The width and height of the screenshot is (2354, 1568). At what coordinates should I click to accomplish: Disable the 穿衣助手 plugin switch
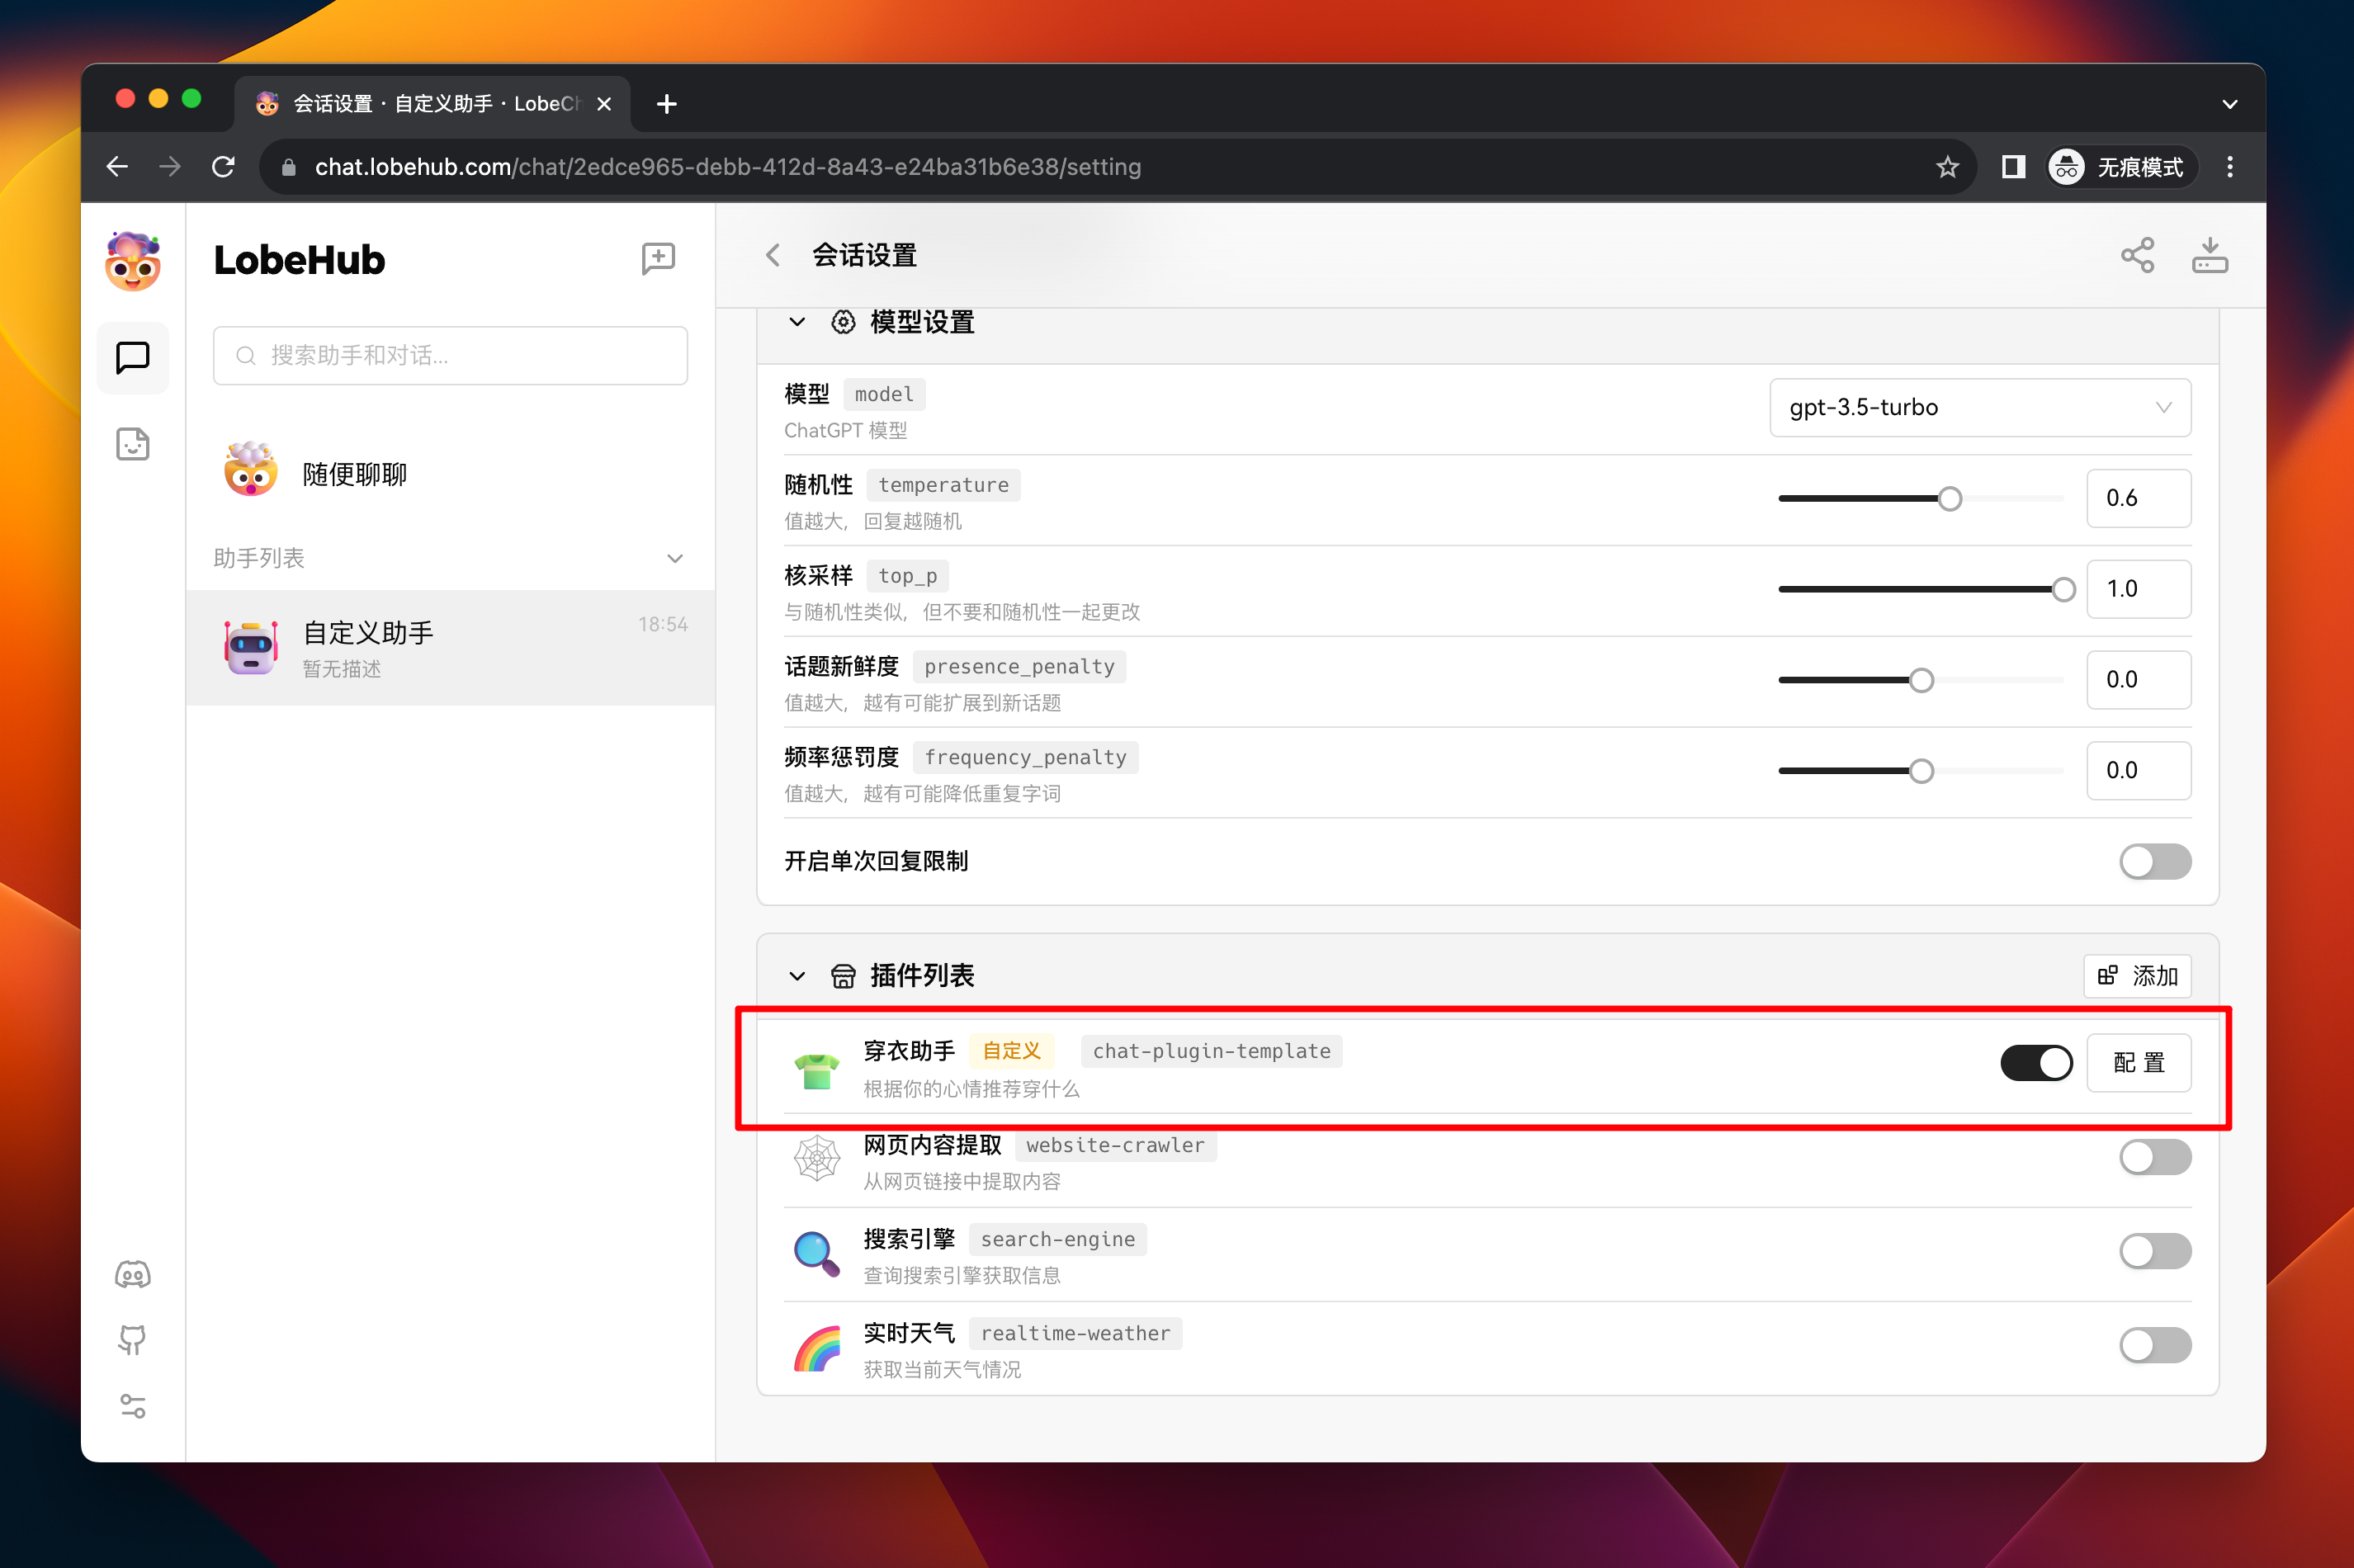click(x=2036, y=1063)
